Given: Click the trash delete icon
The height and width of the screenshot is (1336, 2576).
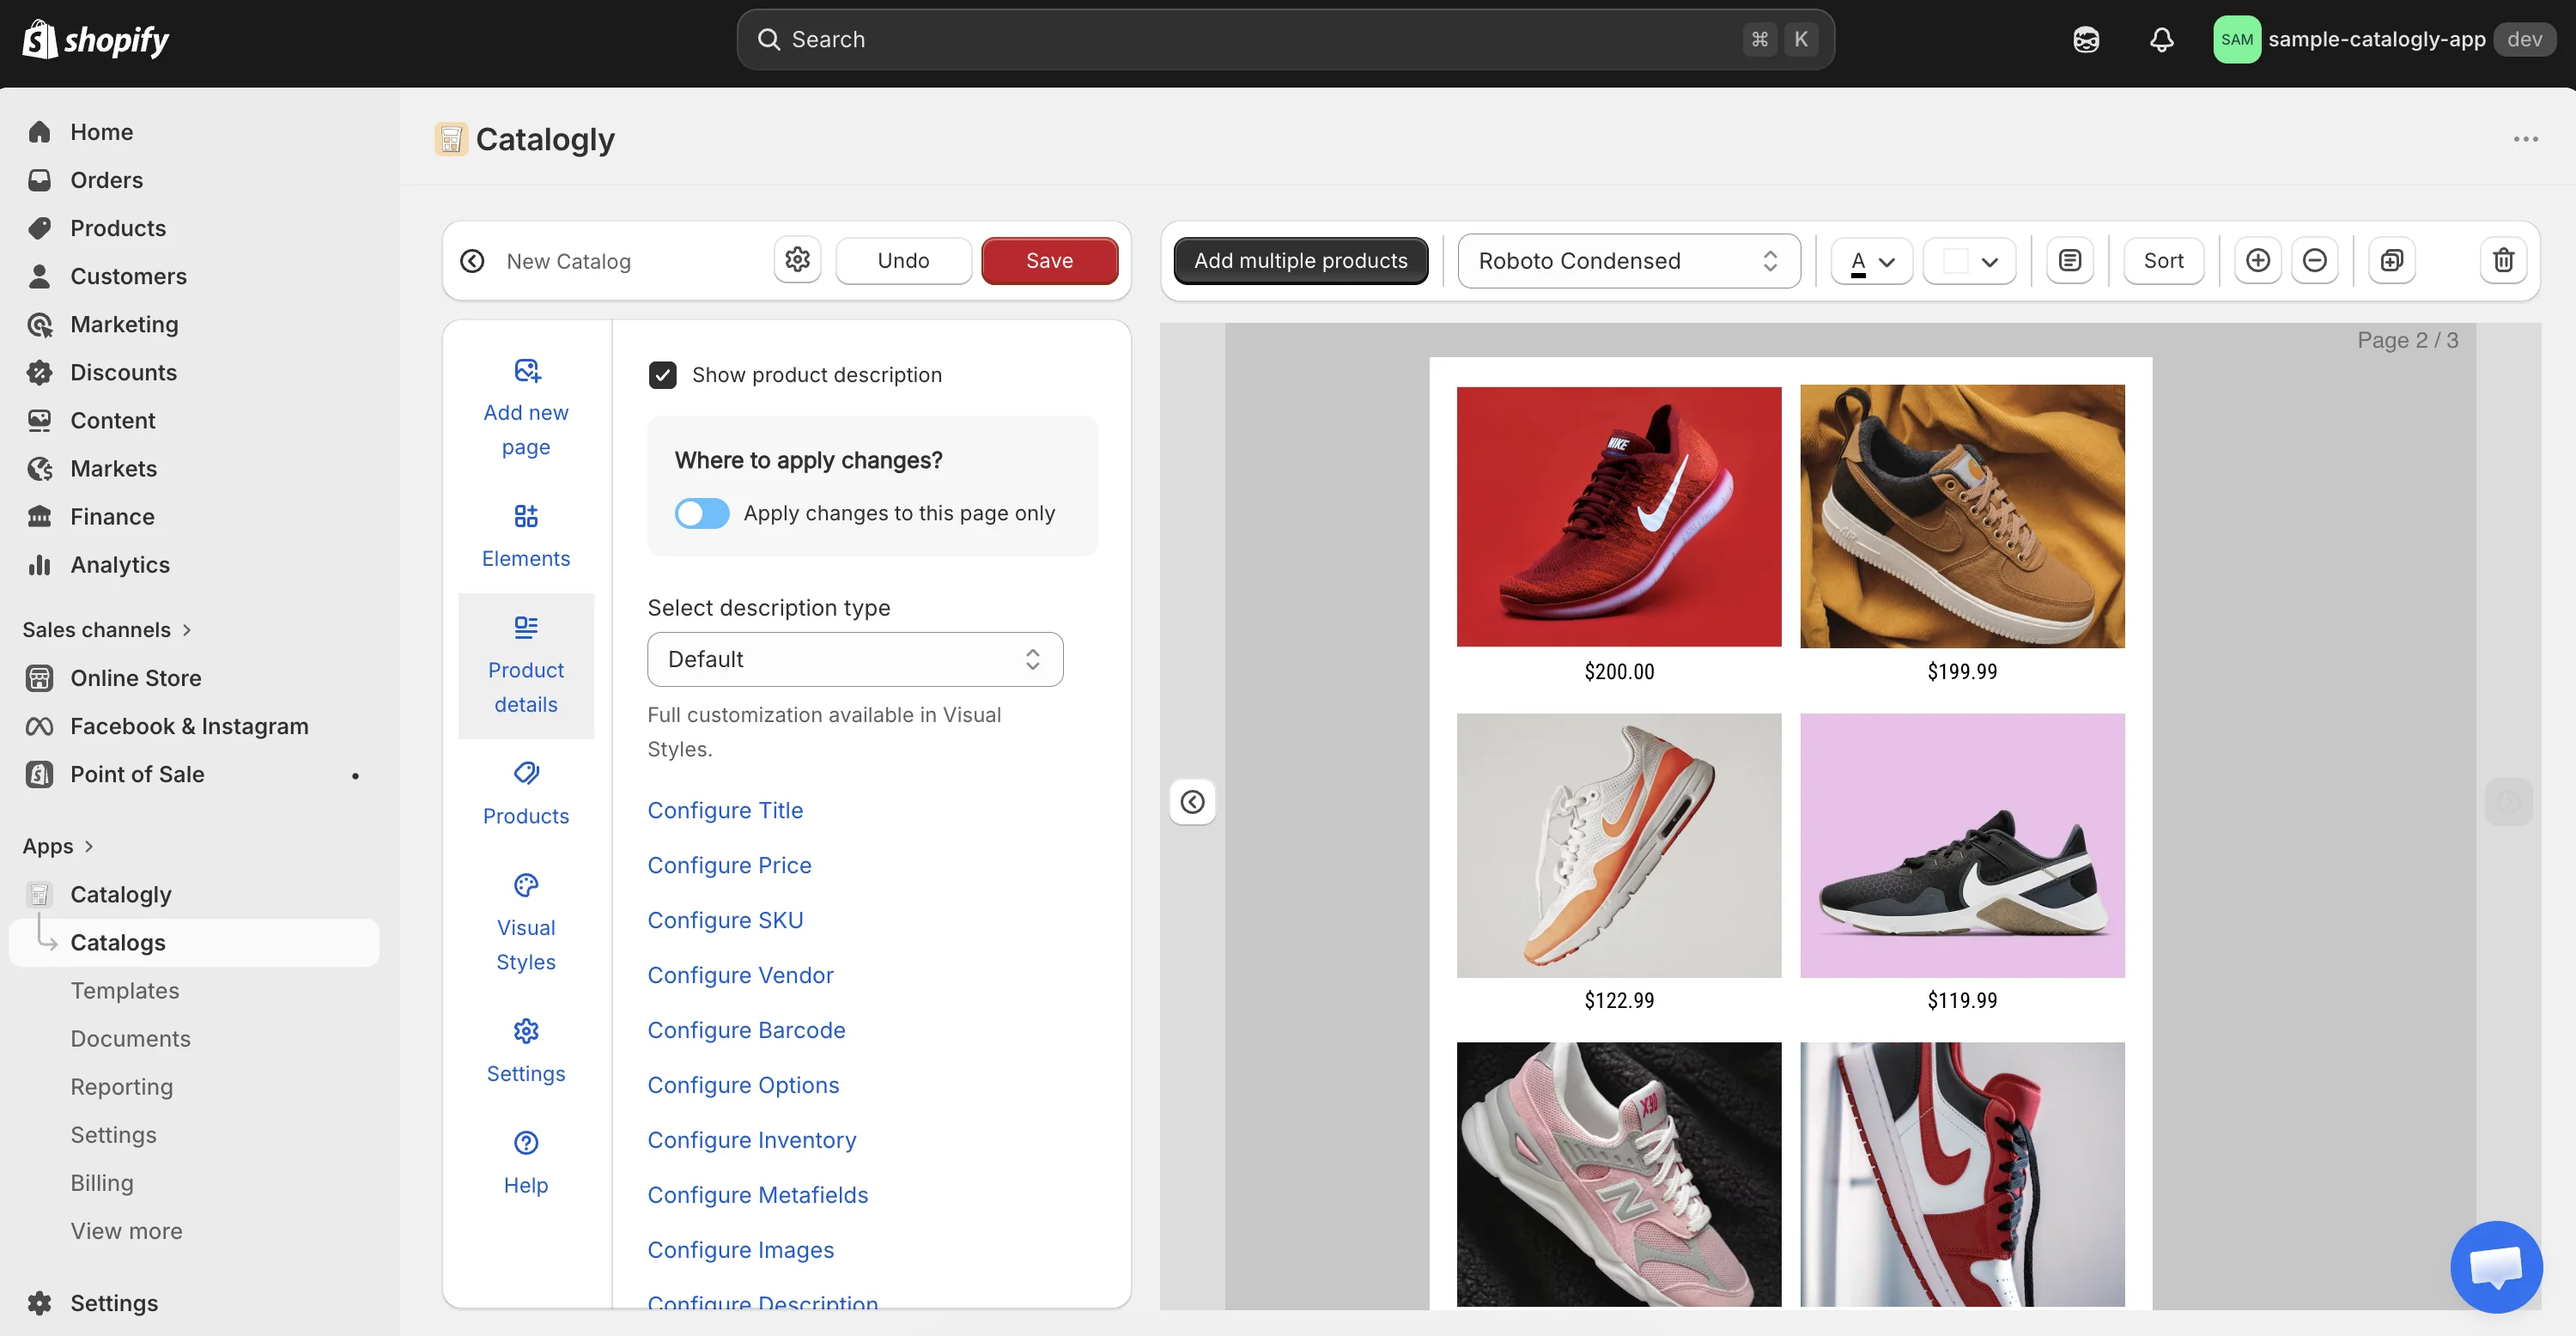Looking at the screenshot, I should tap(2504, 260).
